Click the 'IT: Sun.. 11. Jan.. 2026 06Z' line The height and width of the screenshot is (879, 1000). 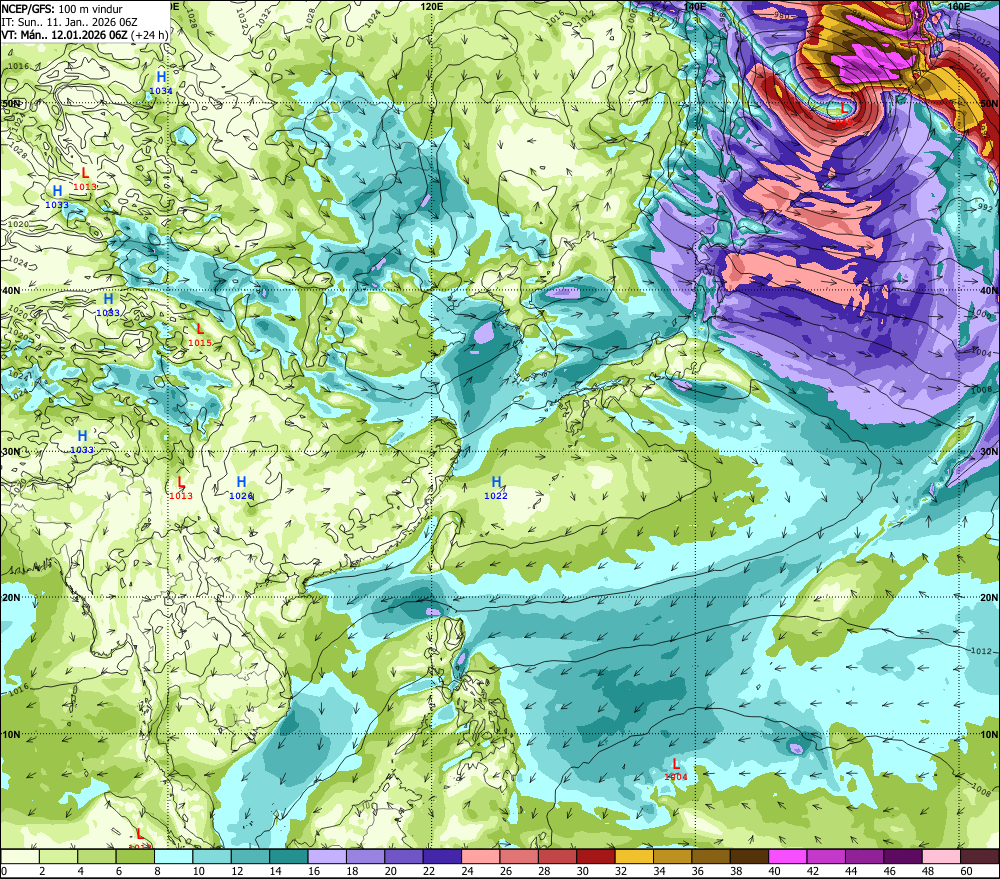[x=70, y=22]
